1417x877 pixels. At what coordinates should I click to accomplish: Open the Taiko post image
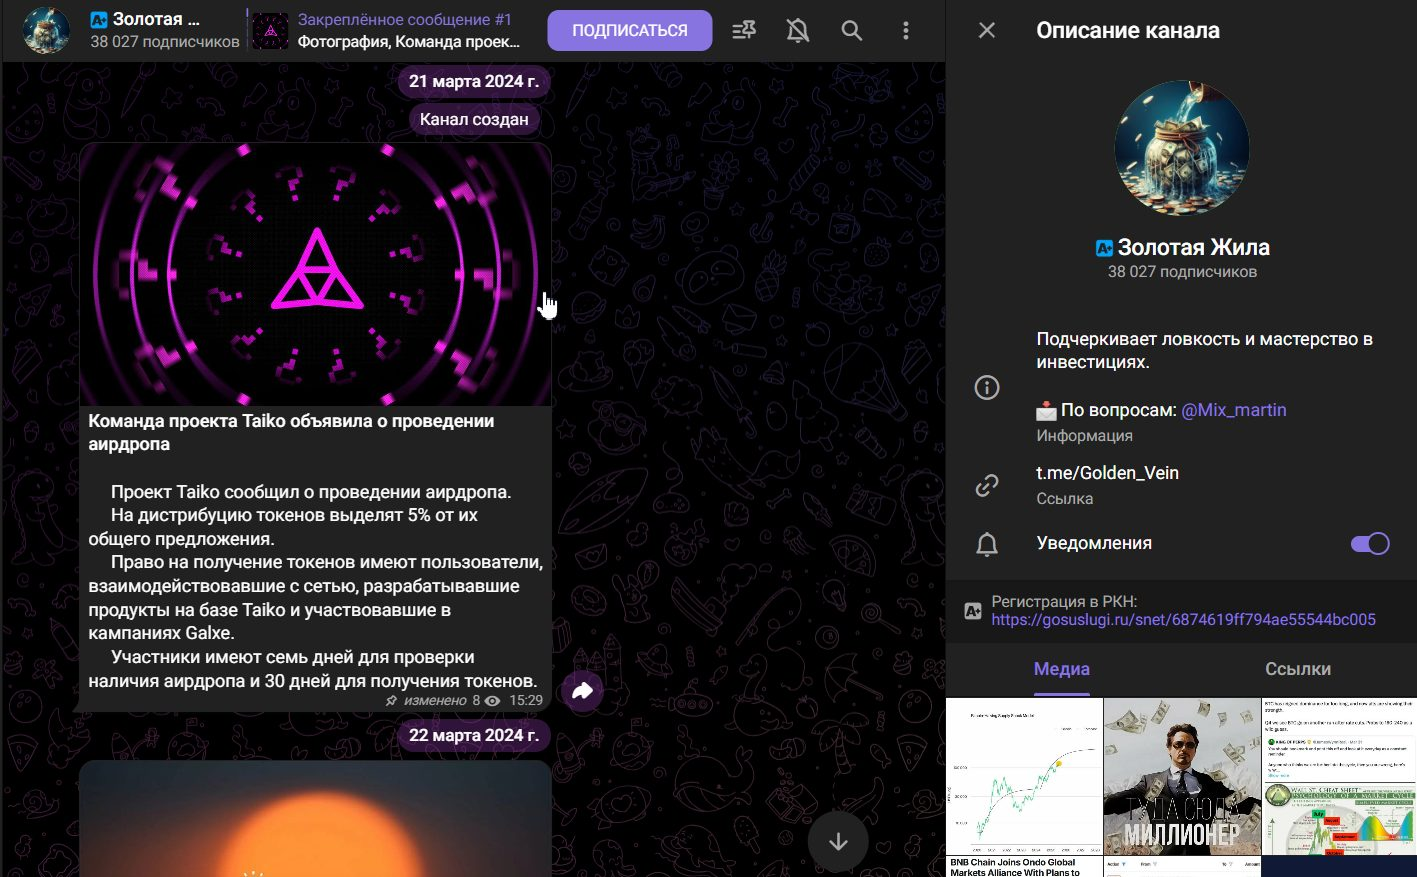pos(315,274)
